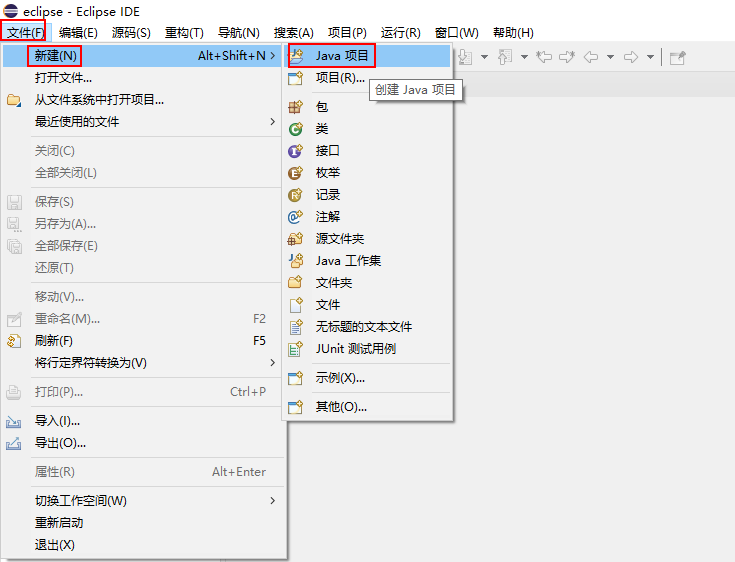Open the back navigation history dropdown arrow
This screenshot has height=562, width=735.
coord(609,57)
